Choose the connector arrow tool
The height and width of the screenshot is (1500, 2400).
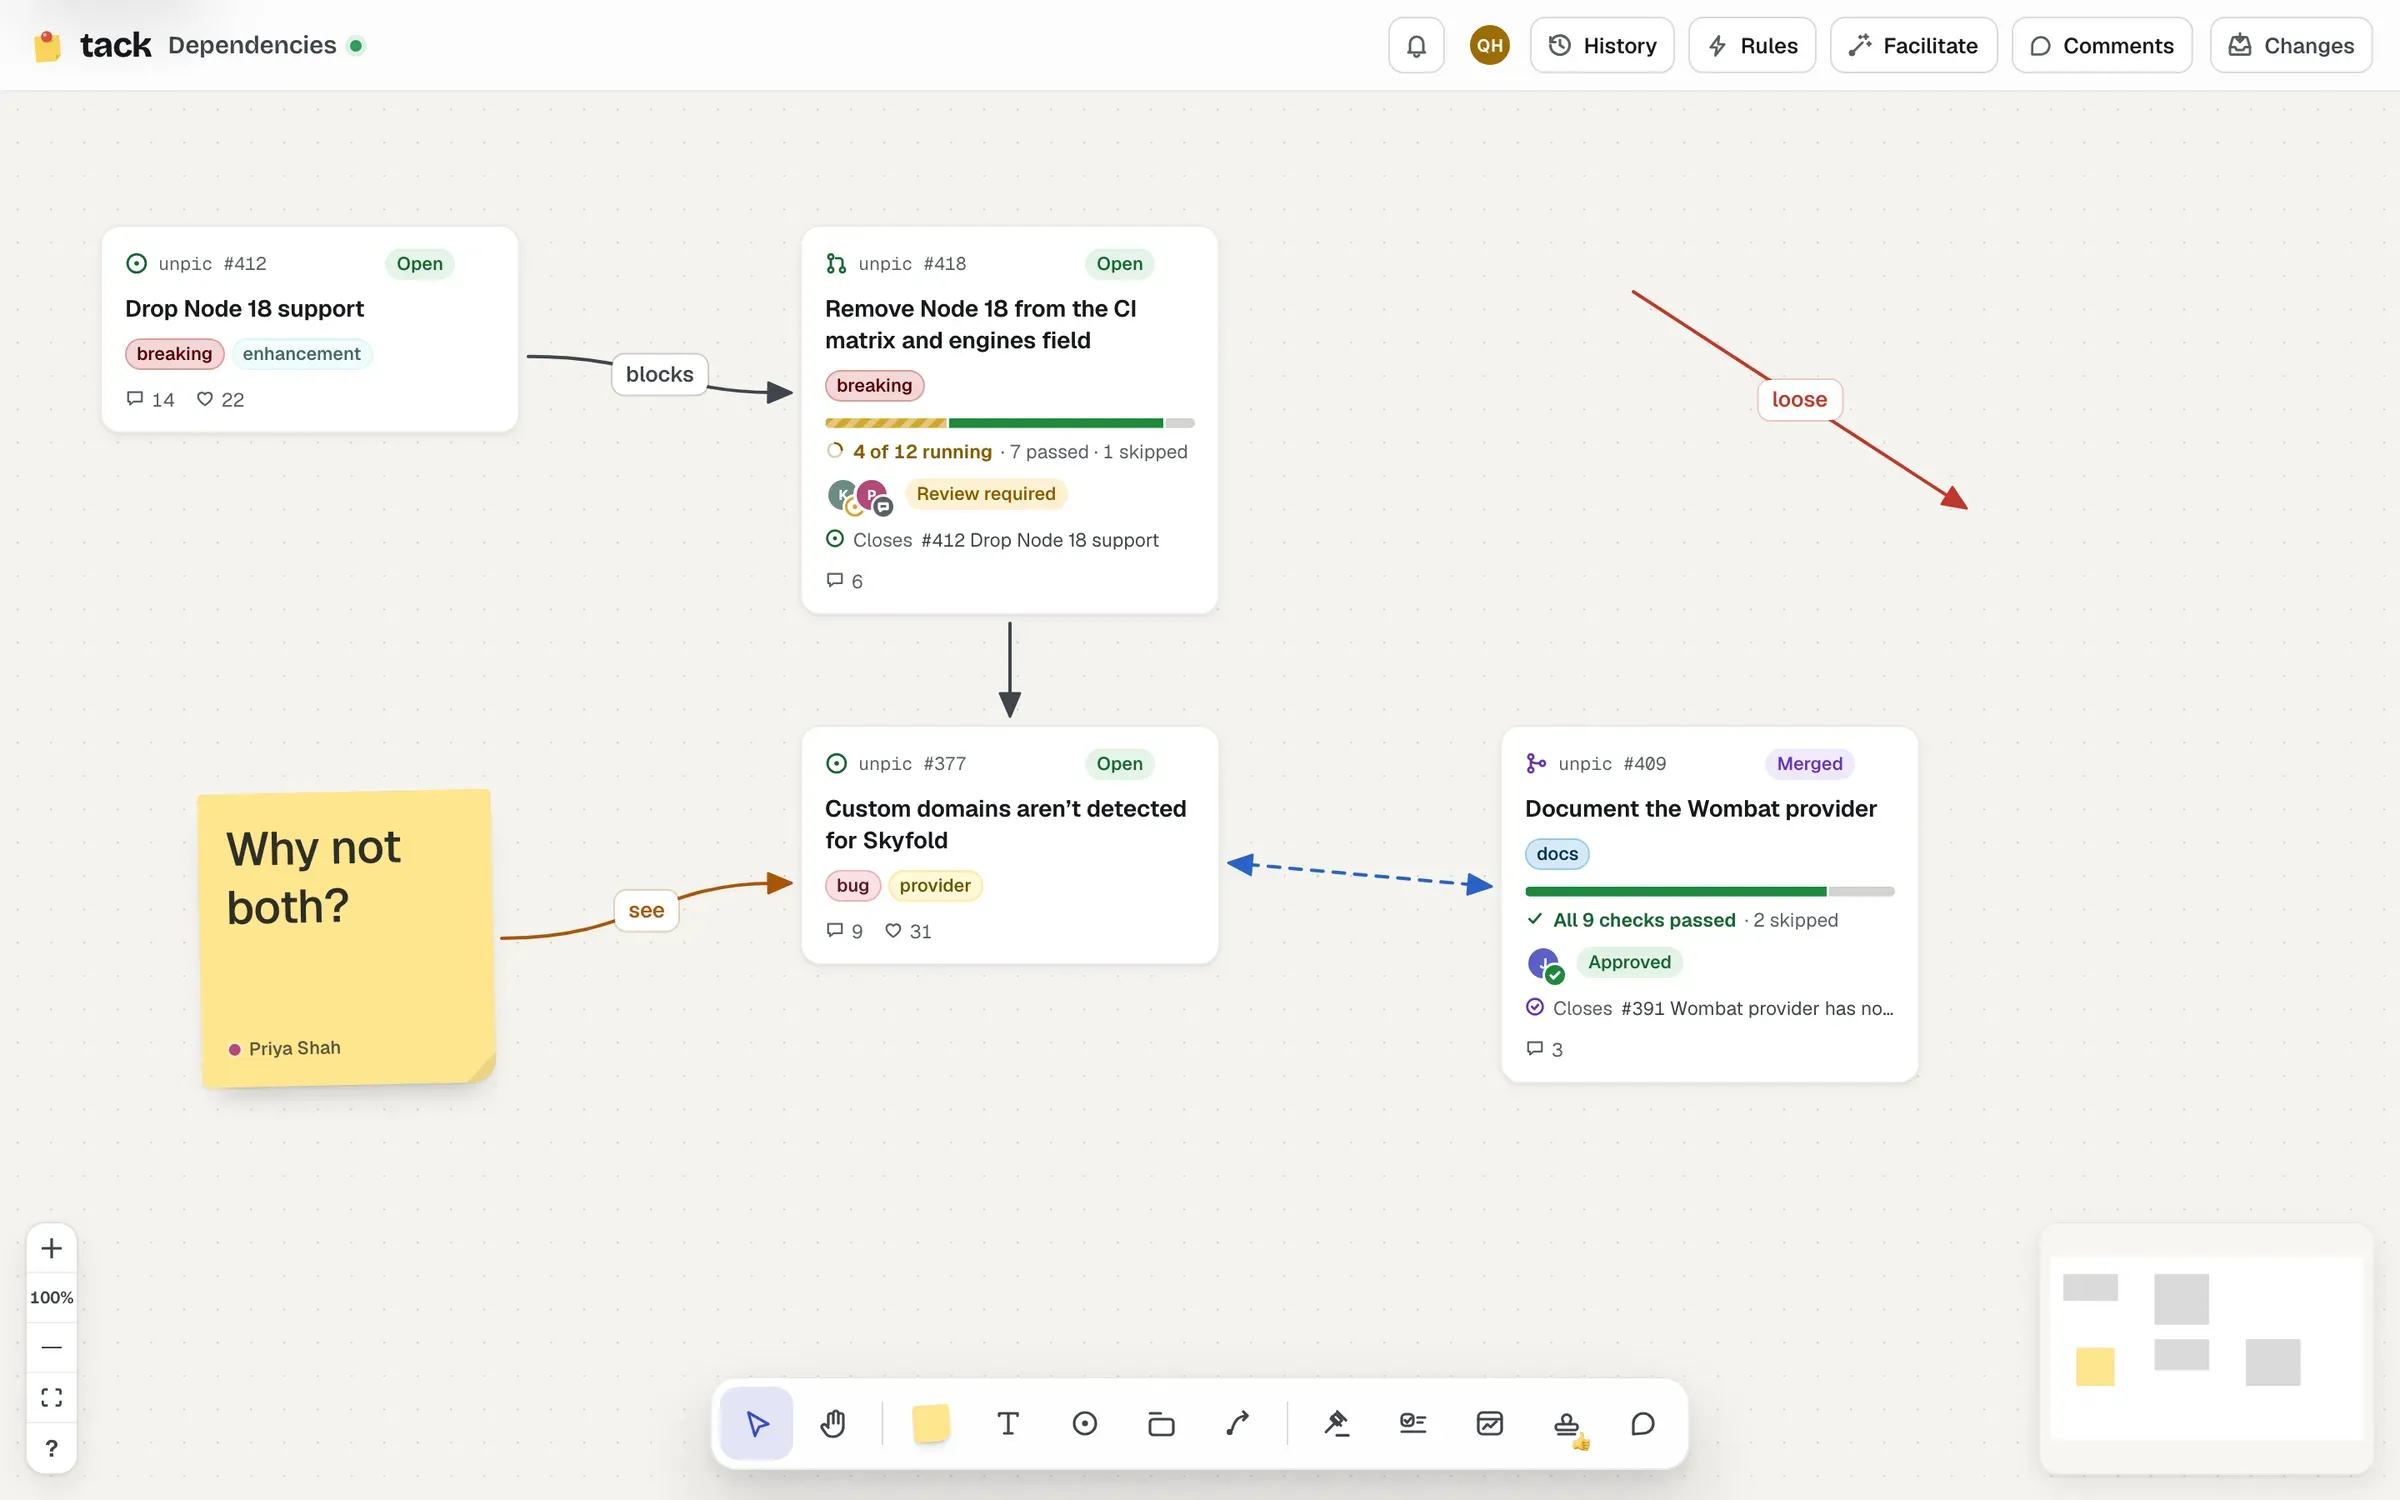1238,1423
